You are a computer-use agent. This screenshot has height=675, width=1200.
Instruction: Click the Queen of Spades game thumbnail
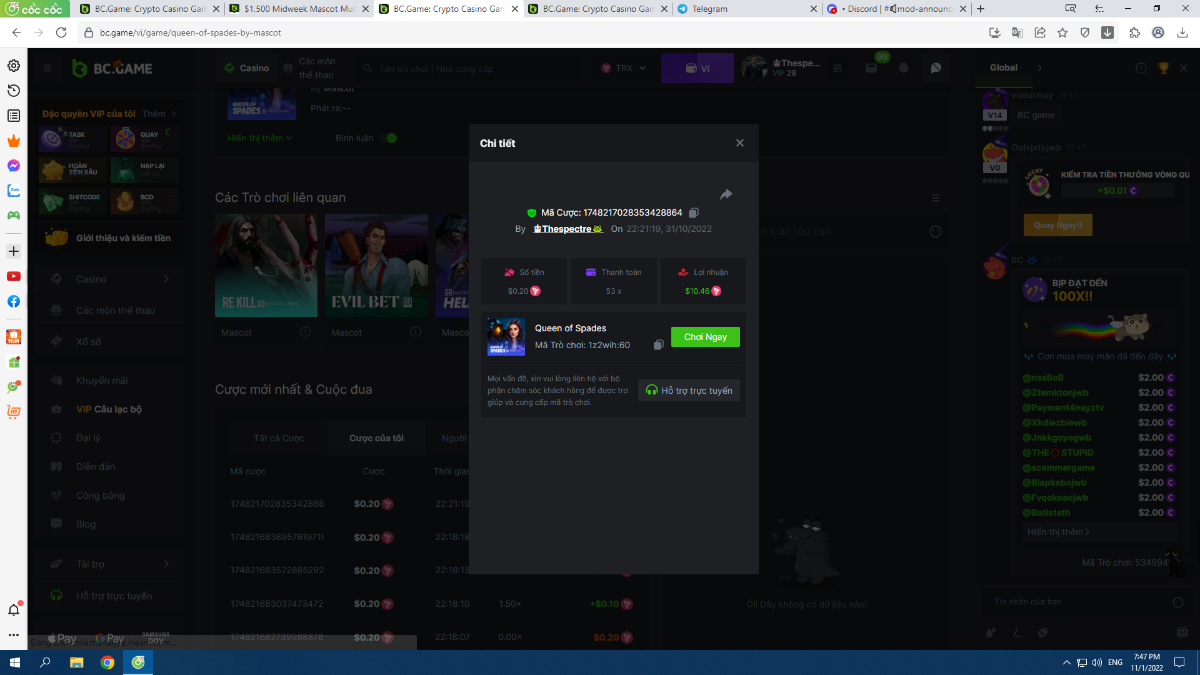pyautogui.click(x=506, y=337)
